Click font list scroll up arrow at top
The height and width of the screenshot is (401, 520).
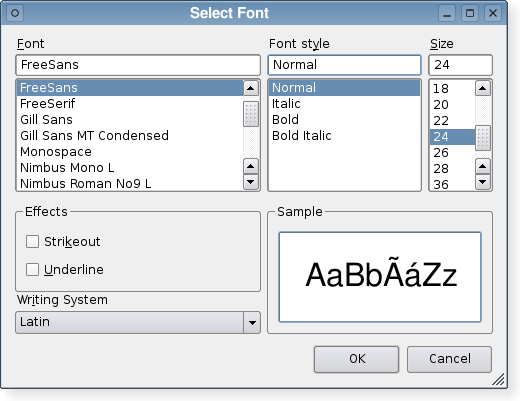(251, 88)
